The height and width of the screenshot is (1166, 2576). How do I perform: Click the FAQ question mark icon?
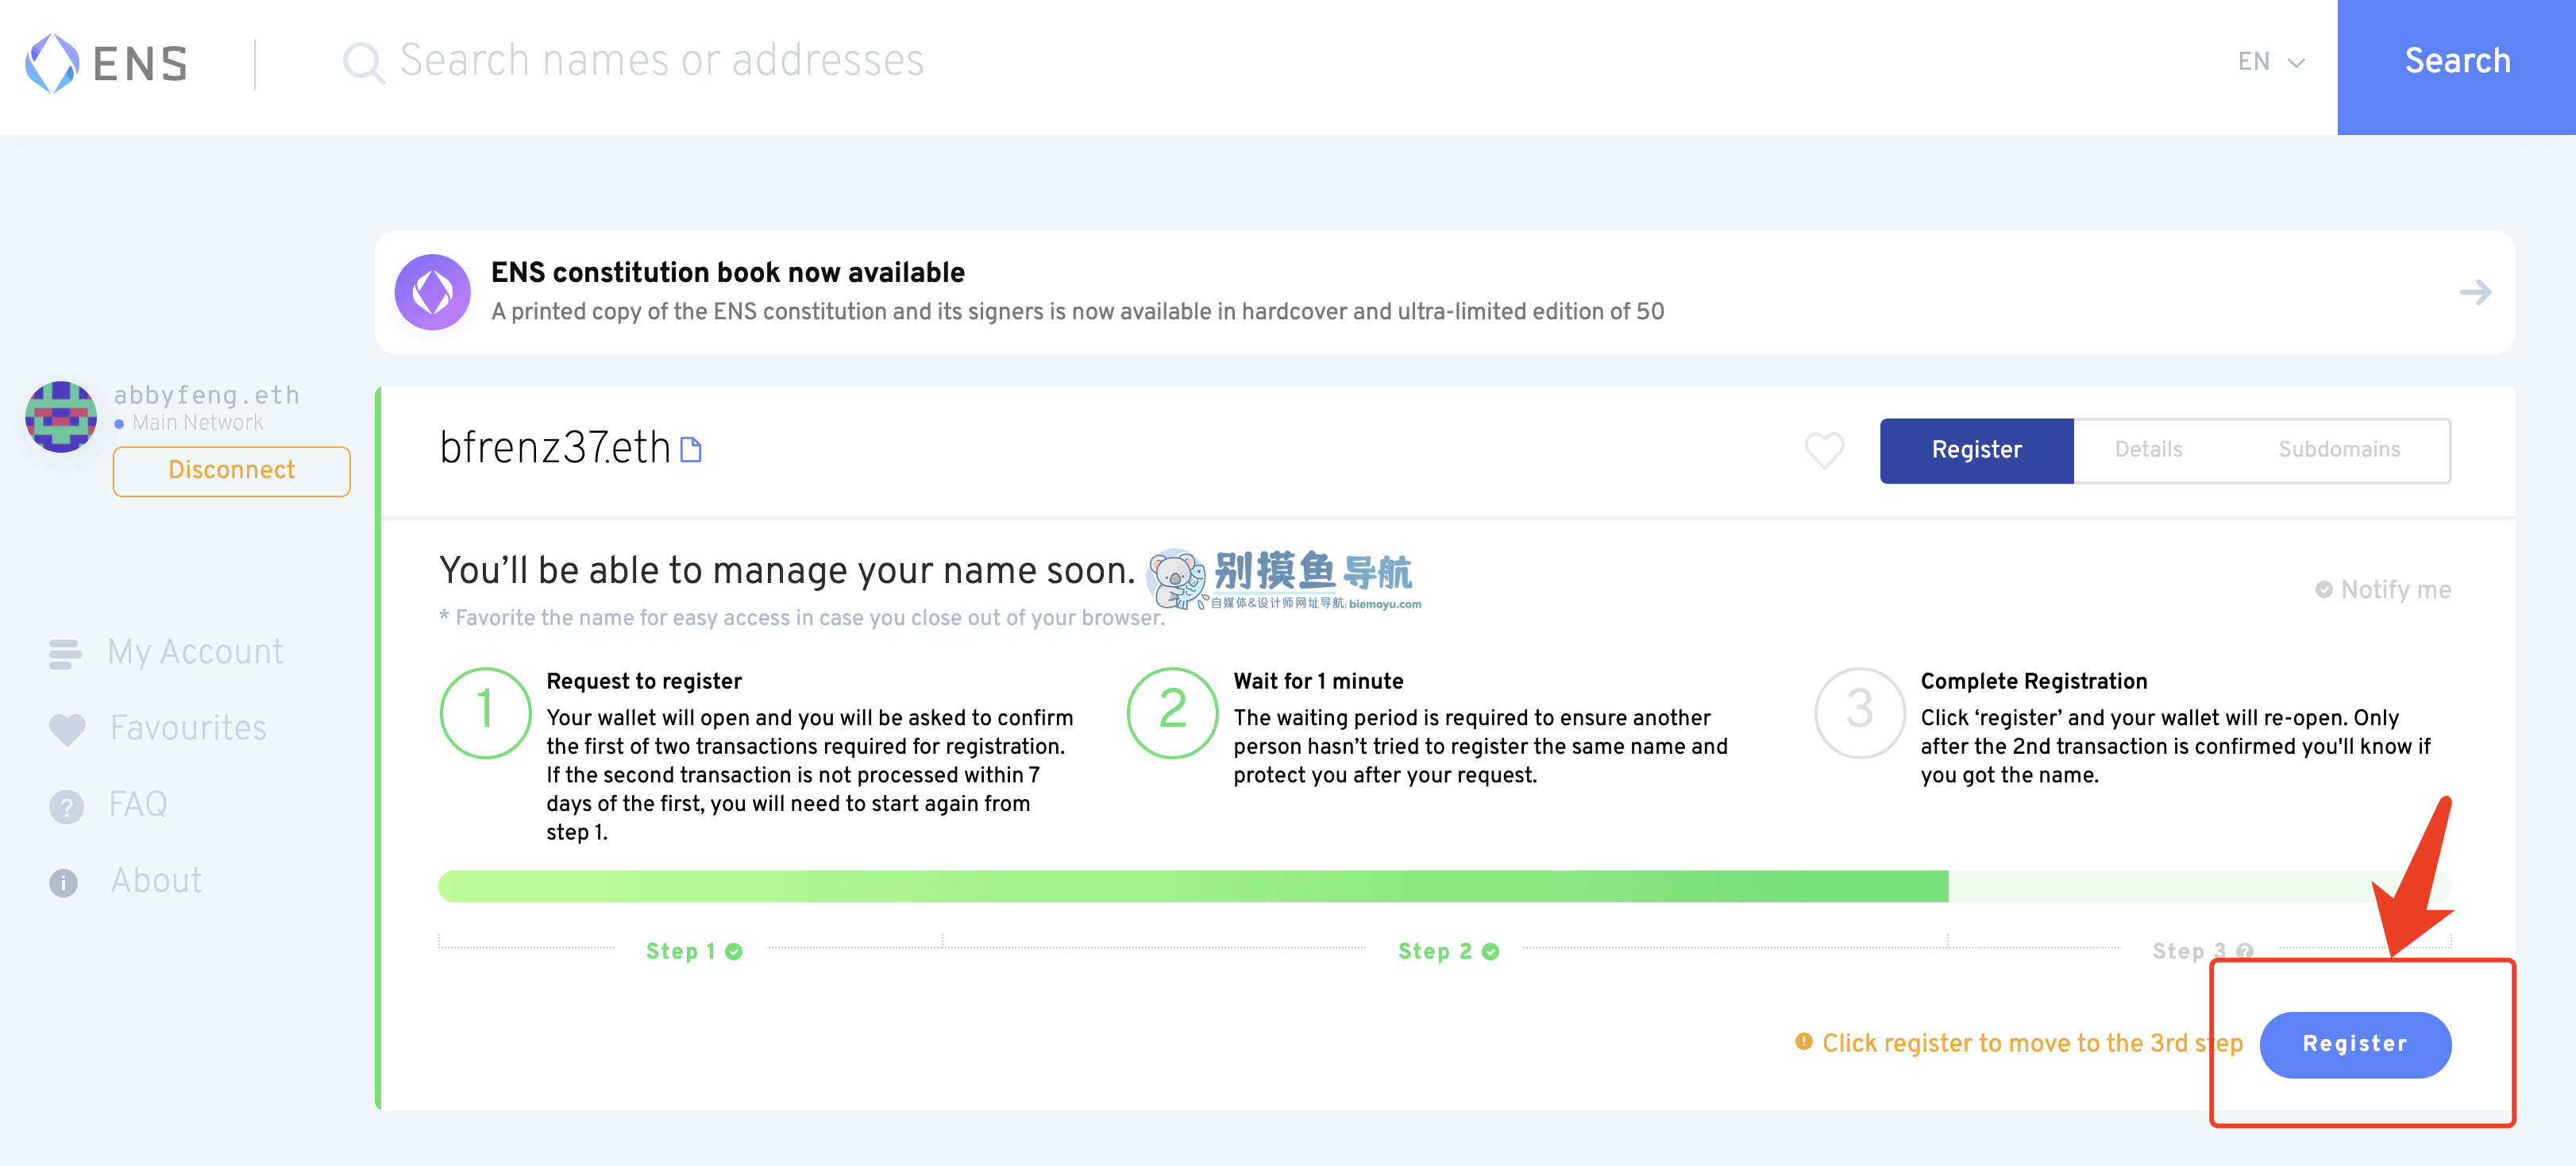coord(66,806)
